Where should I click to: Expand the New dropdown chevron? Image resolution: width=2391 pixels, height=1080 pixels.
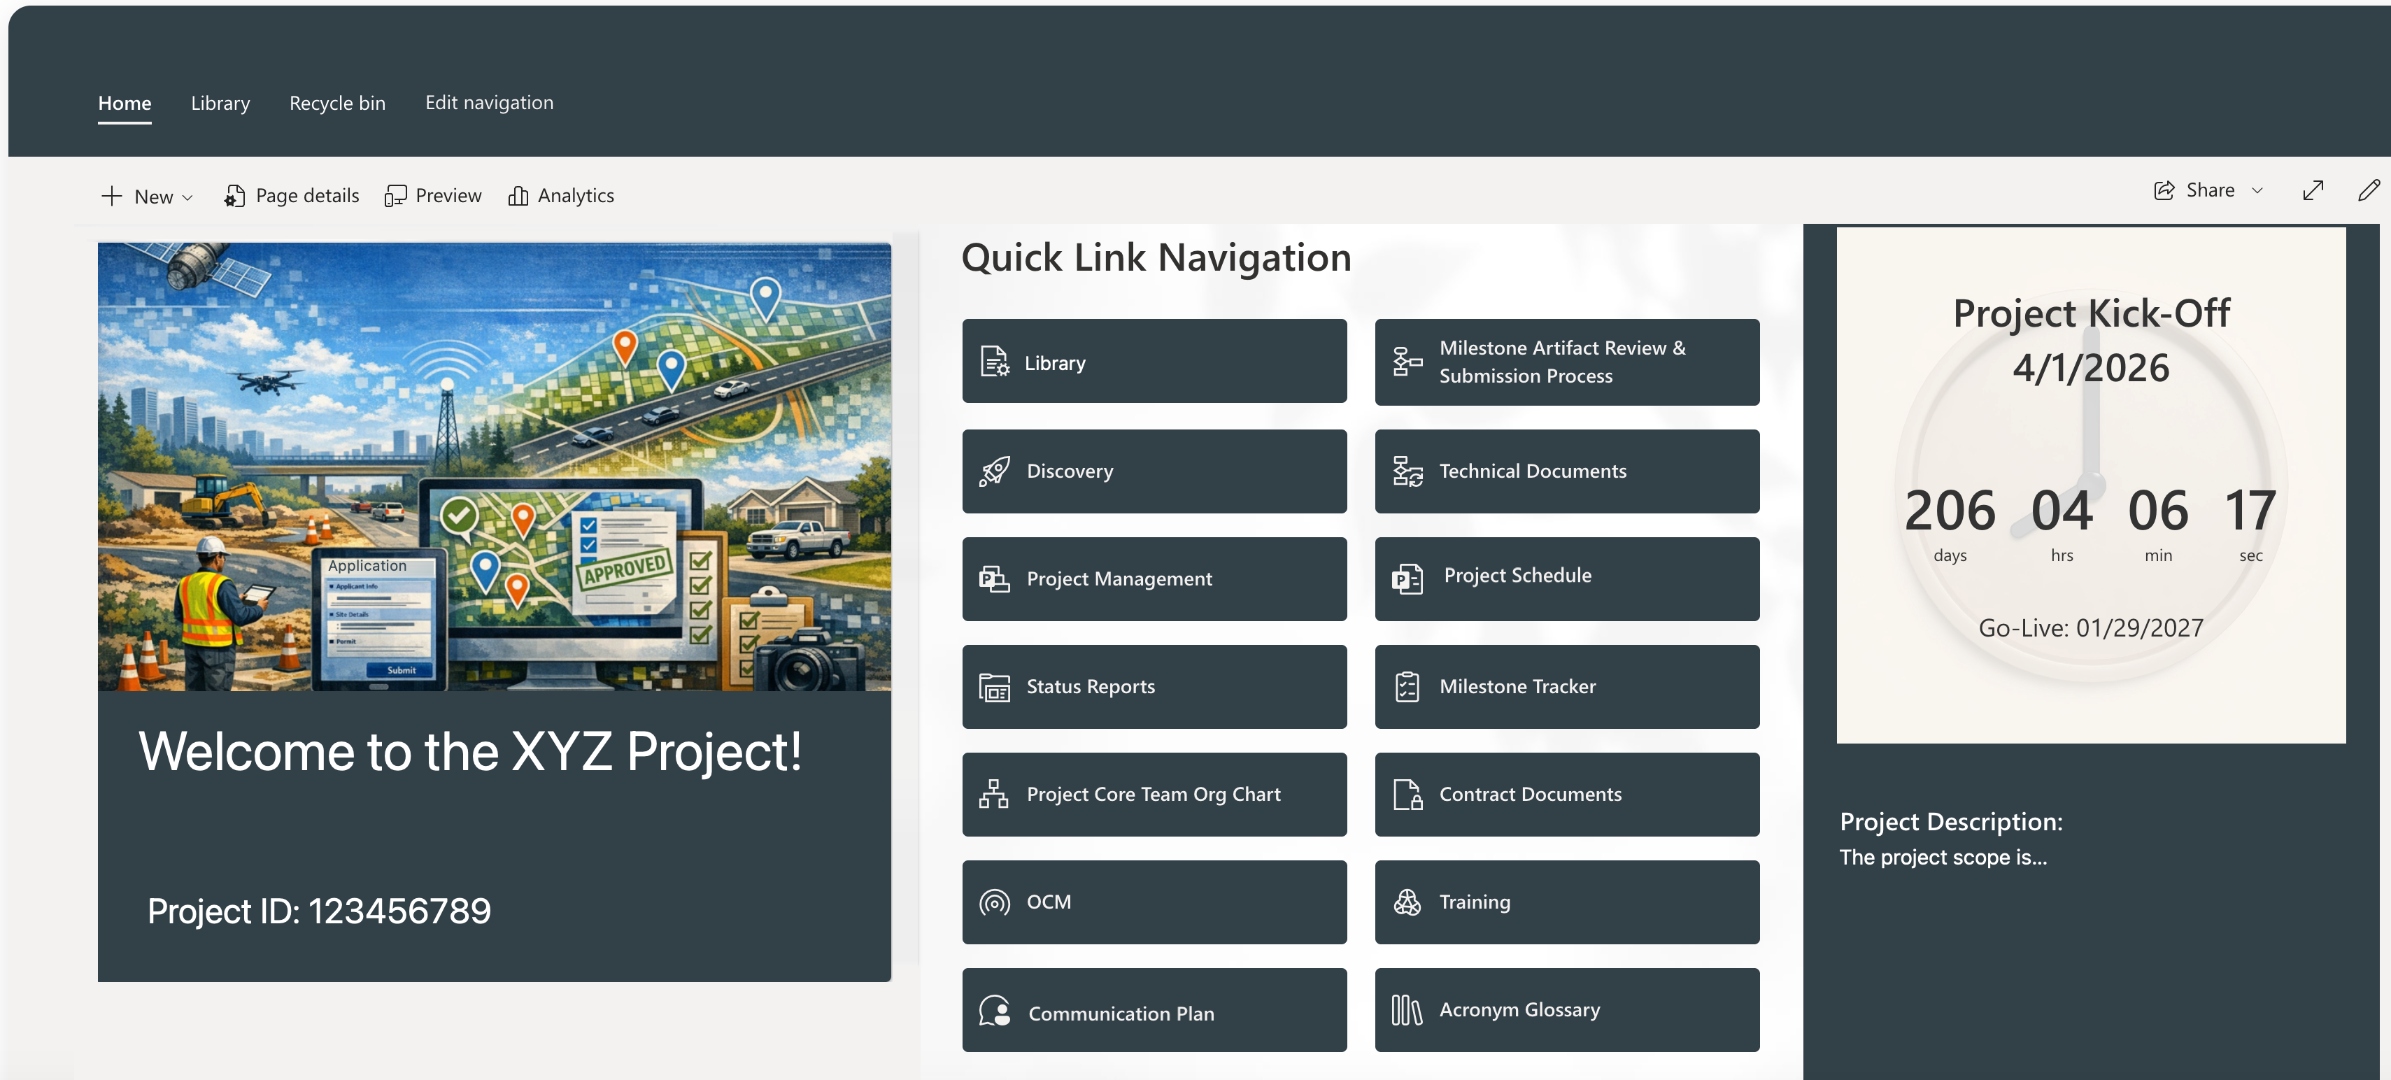click(187, 198)
